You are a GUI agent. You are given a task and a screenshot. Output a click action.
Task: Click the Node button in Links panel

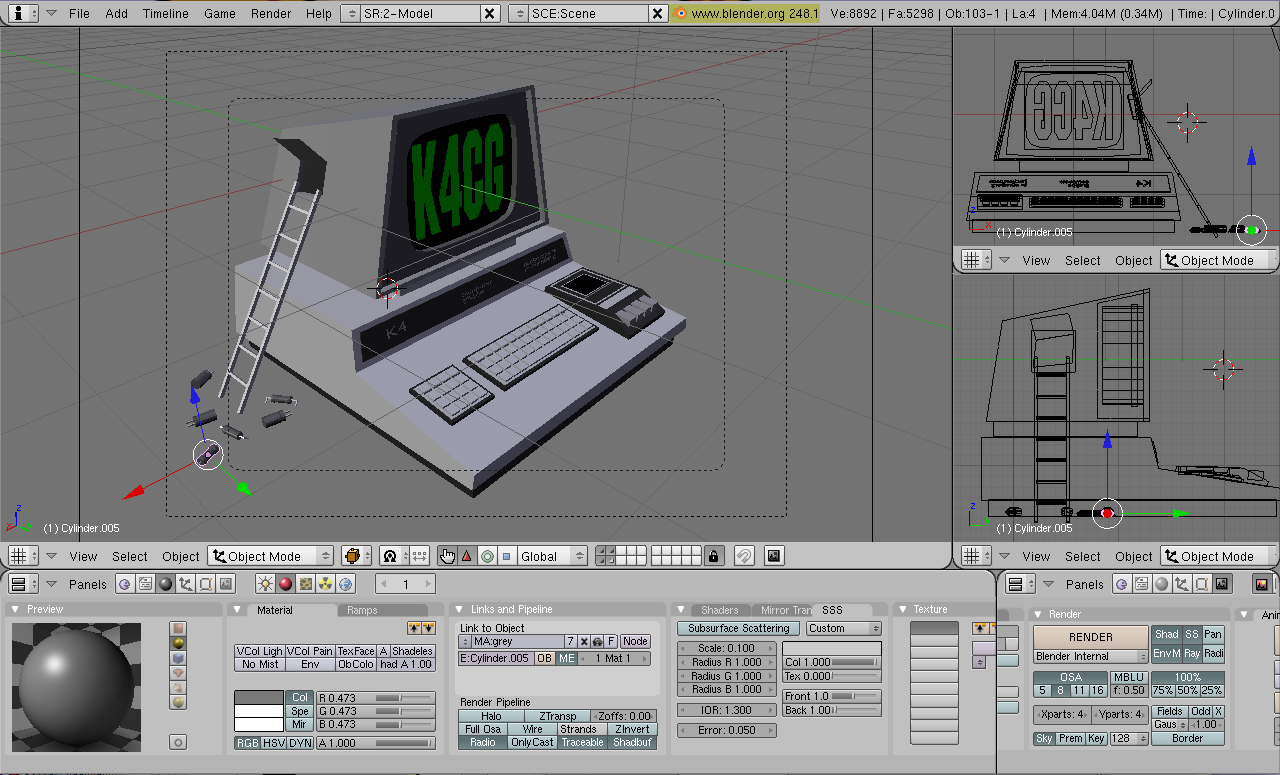click(635, 641)
